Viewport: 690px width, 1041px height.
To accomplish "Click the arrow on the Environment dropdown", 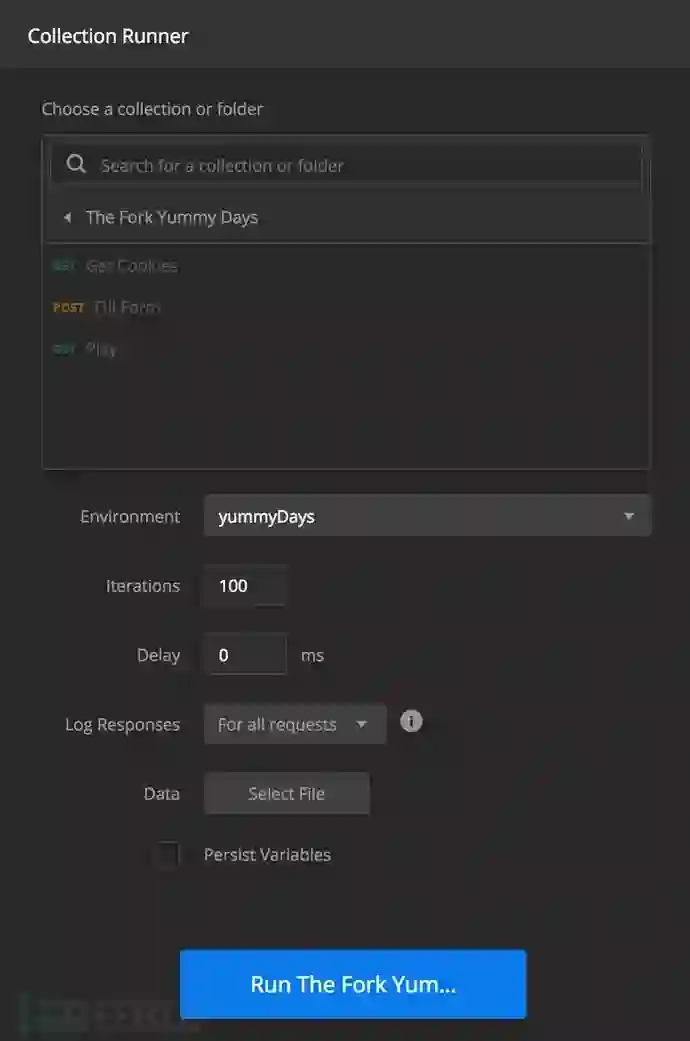I will pos(629,516).
